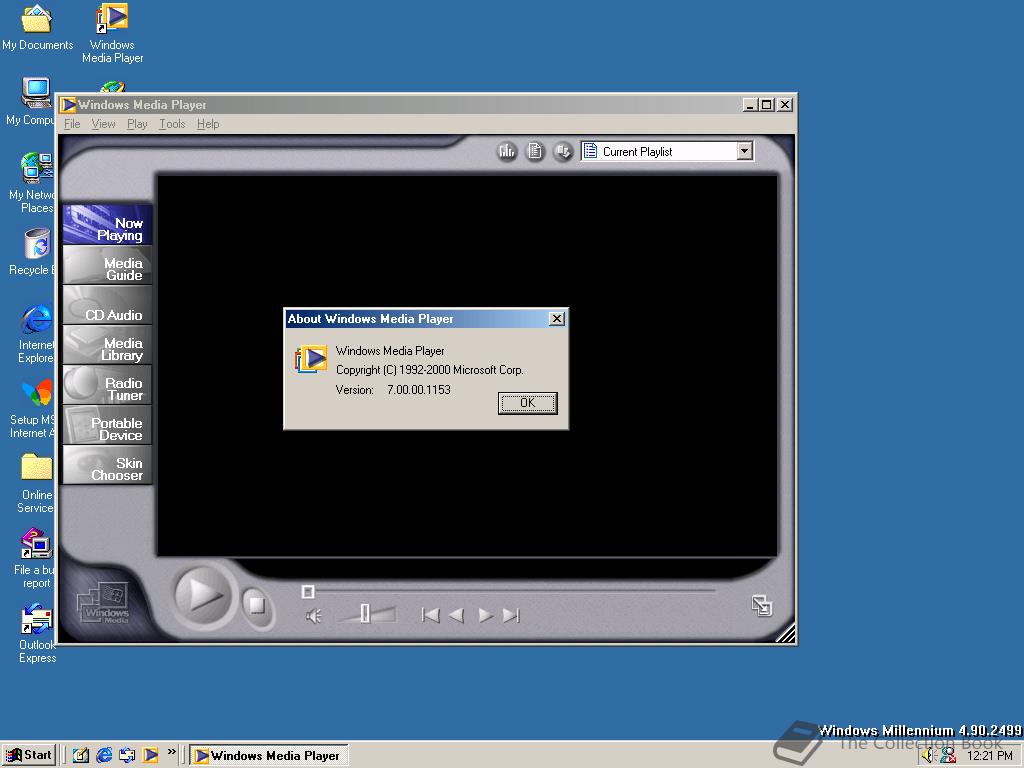Open the View menu
This screenshot has width=1024, height=768.
point(103,124)
